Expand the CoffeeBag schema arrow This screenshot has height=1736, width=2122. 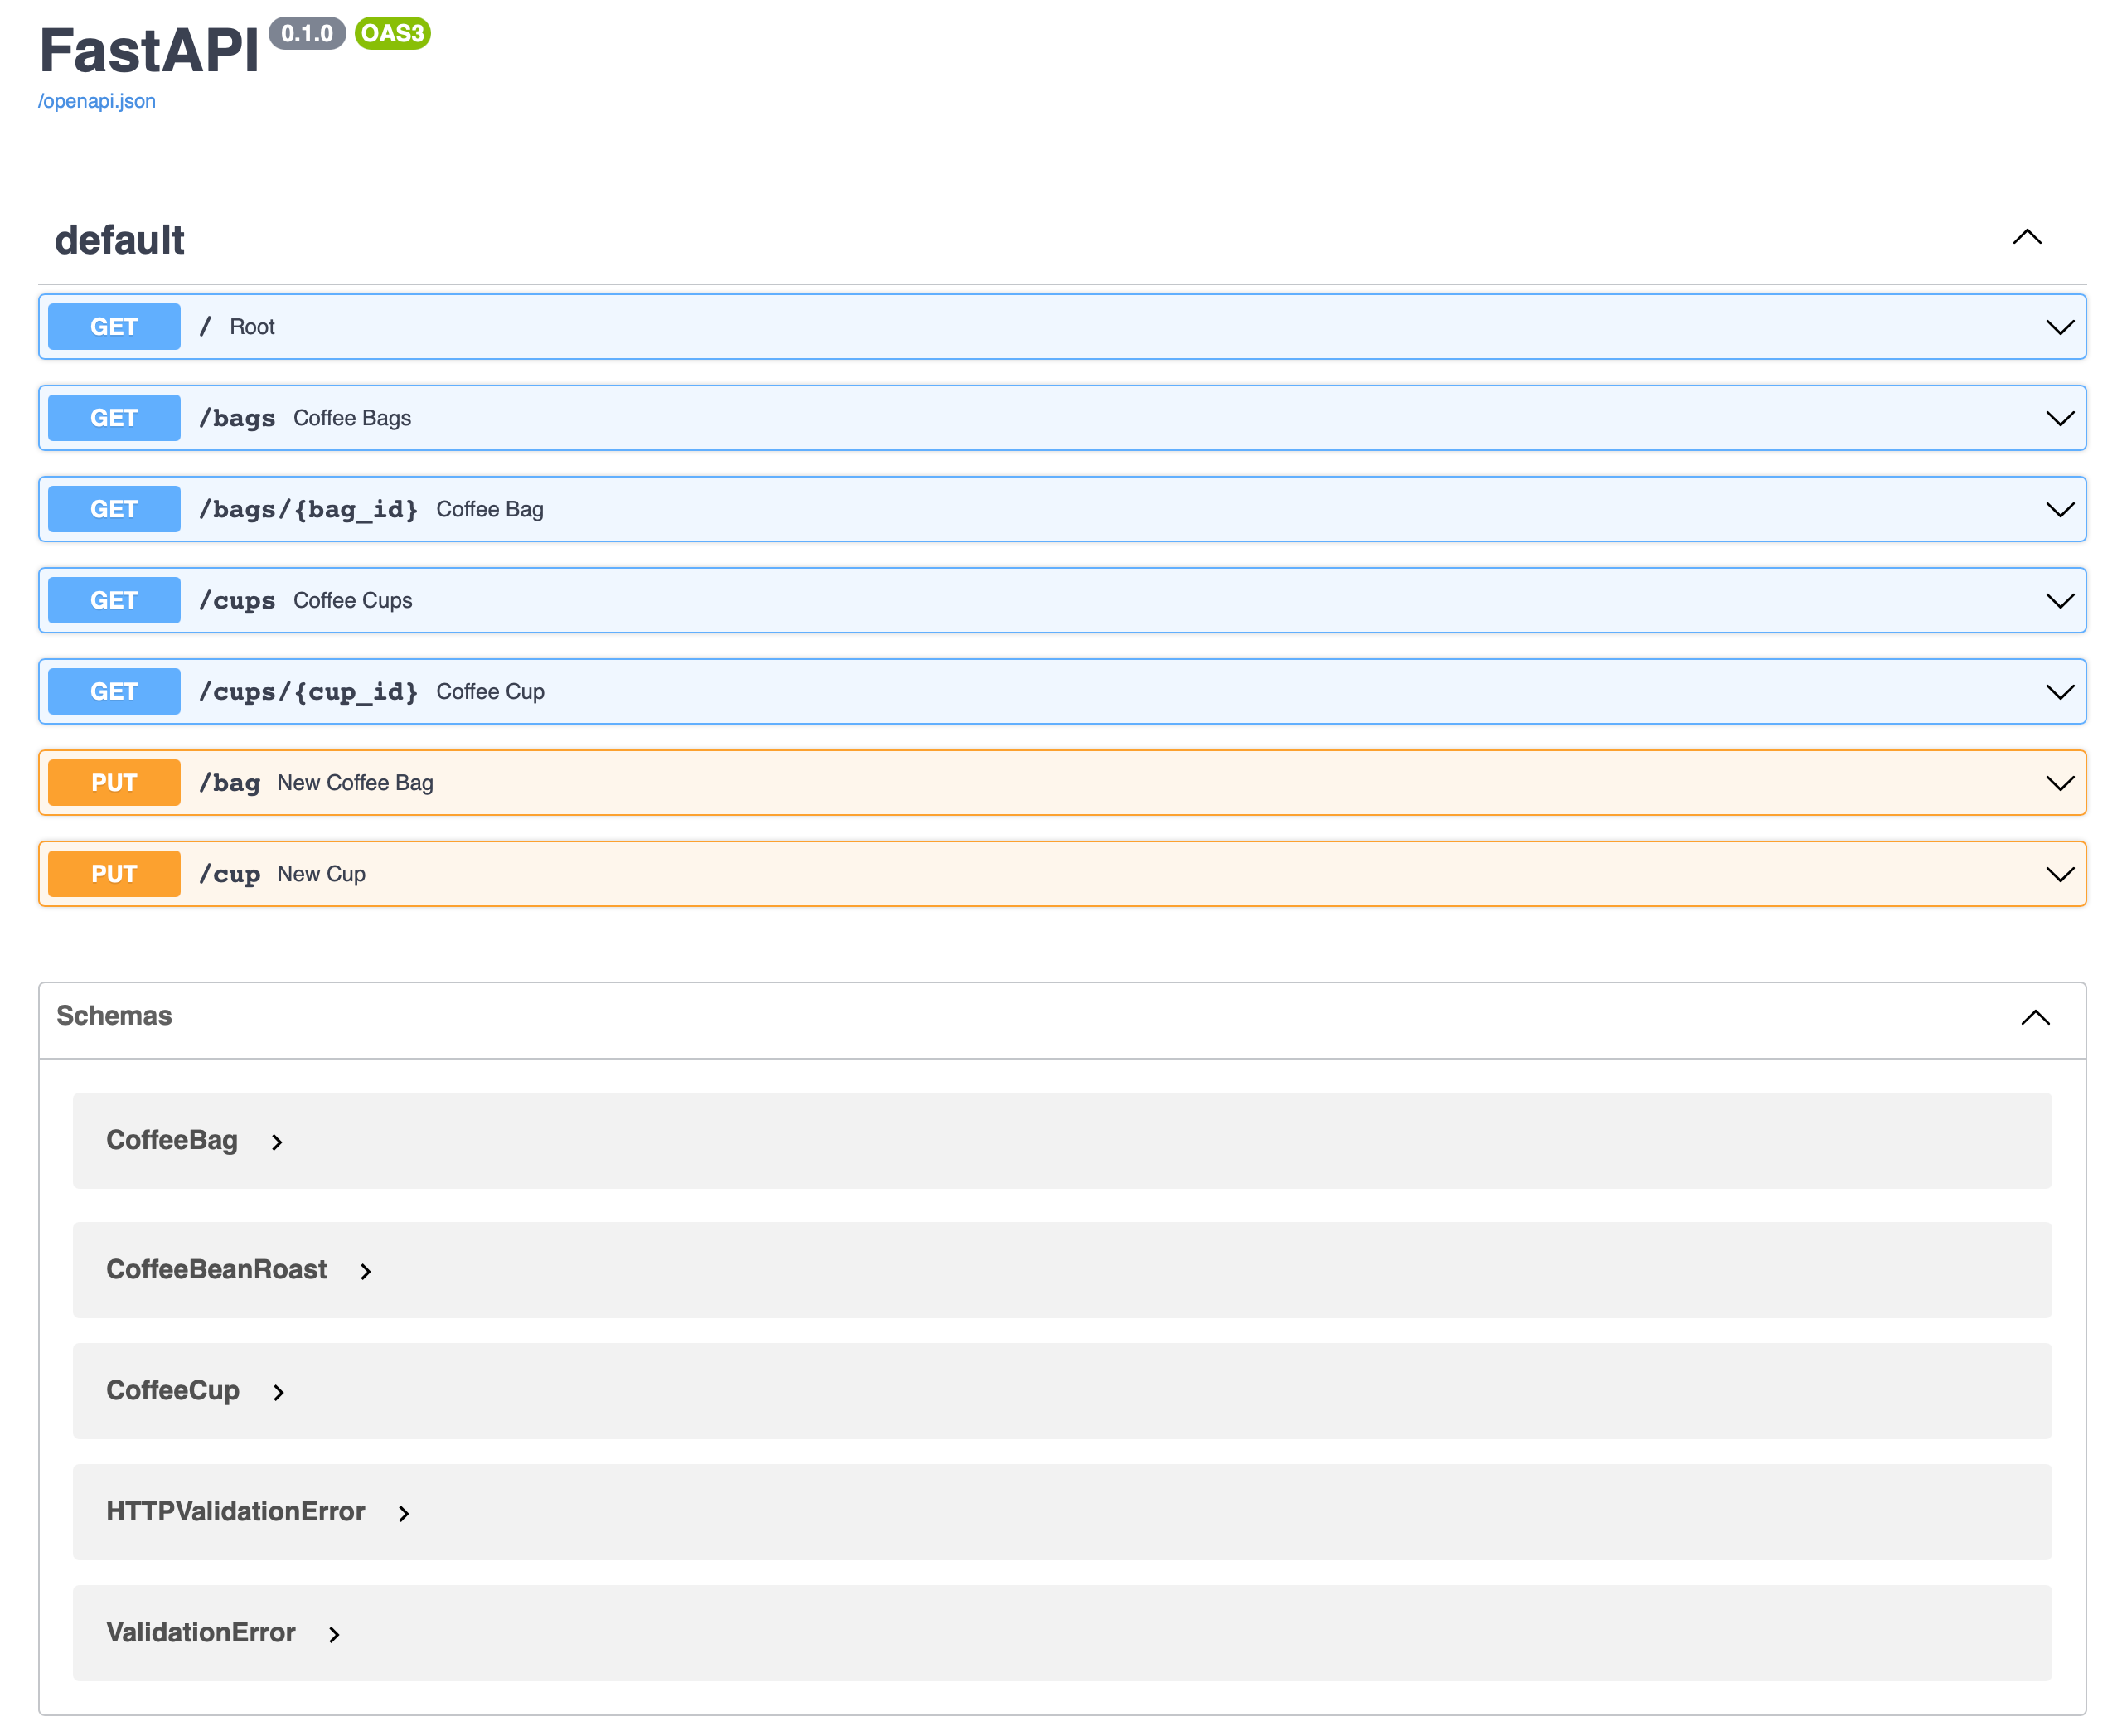point(277,1142)
